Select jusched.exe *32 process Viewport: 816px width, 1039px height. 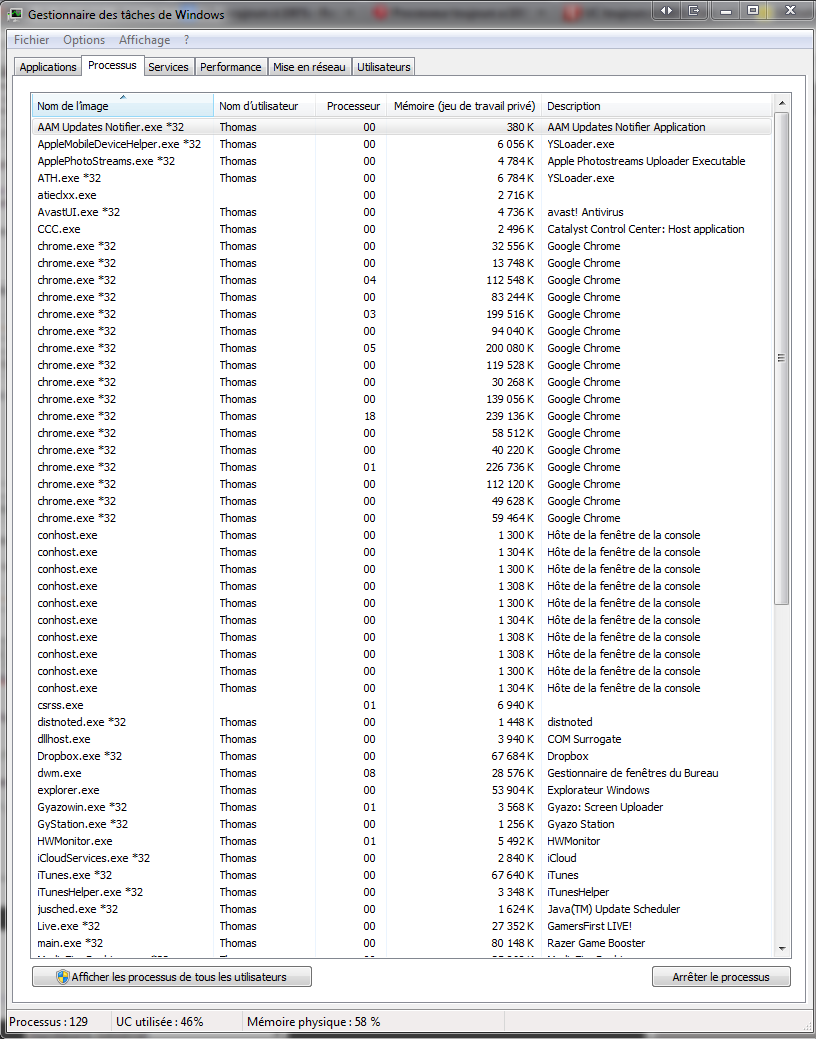(402, 909)
